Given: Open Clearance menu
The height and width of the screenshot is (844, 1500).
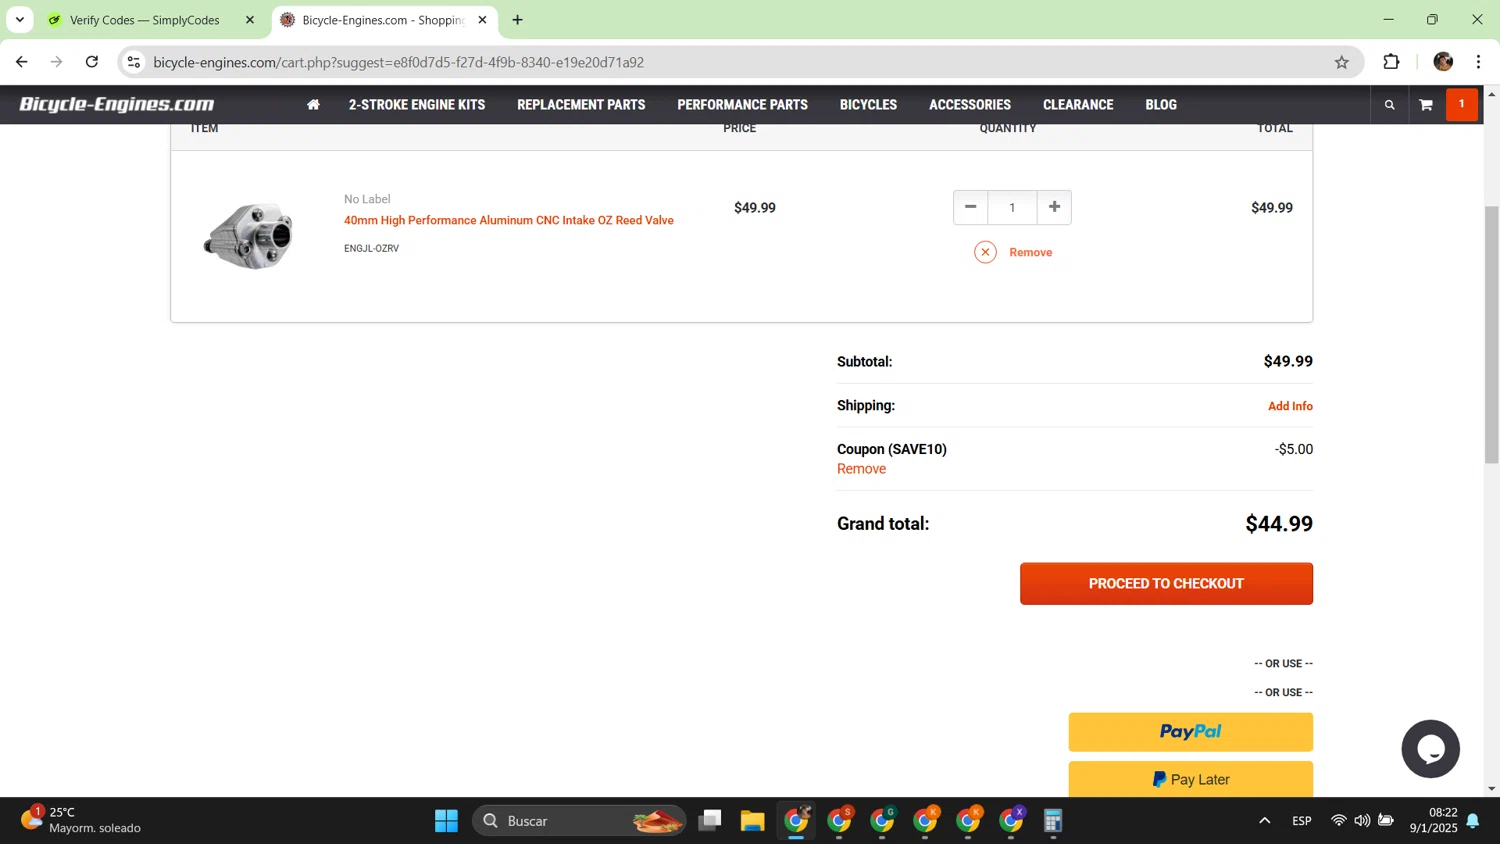Looking at the screenshot, I should [1078, 105].
